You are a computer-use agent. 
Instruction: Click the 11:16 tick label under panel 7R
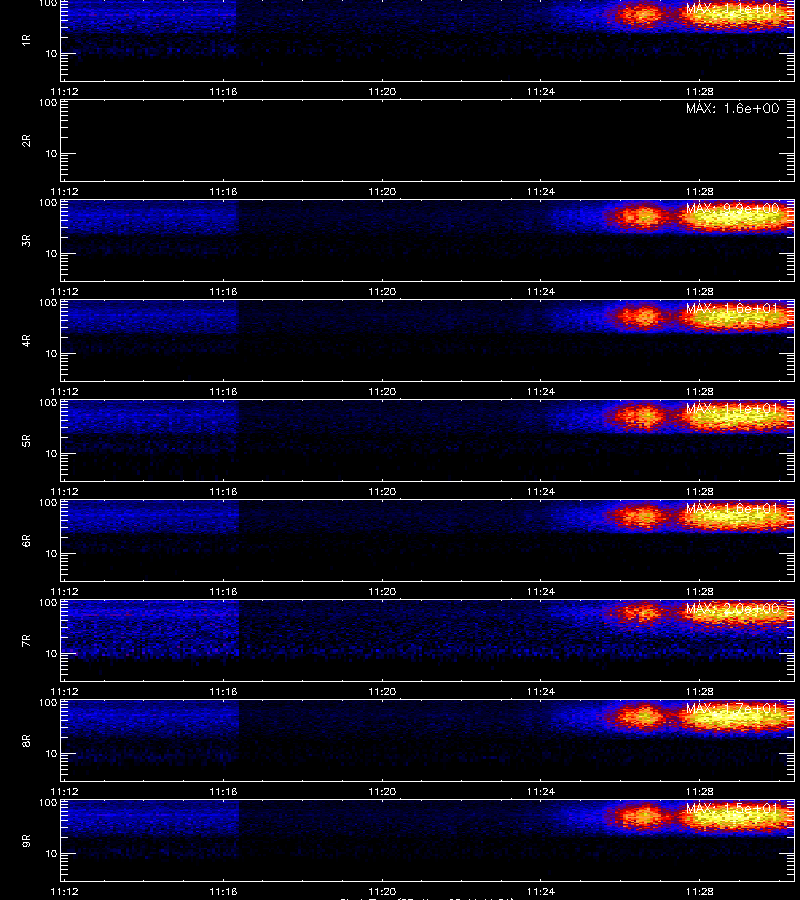(x=223, y=692)
